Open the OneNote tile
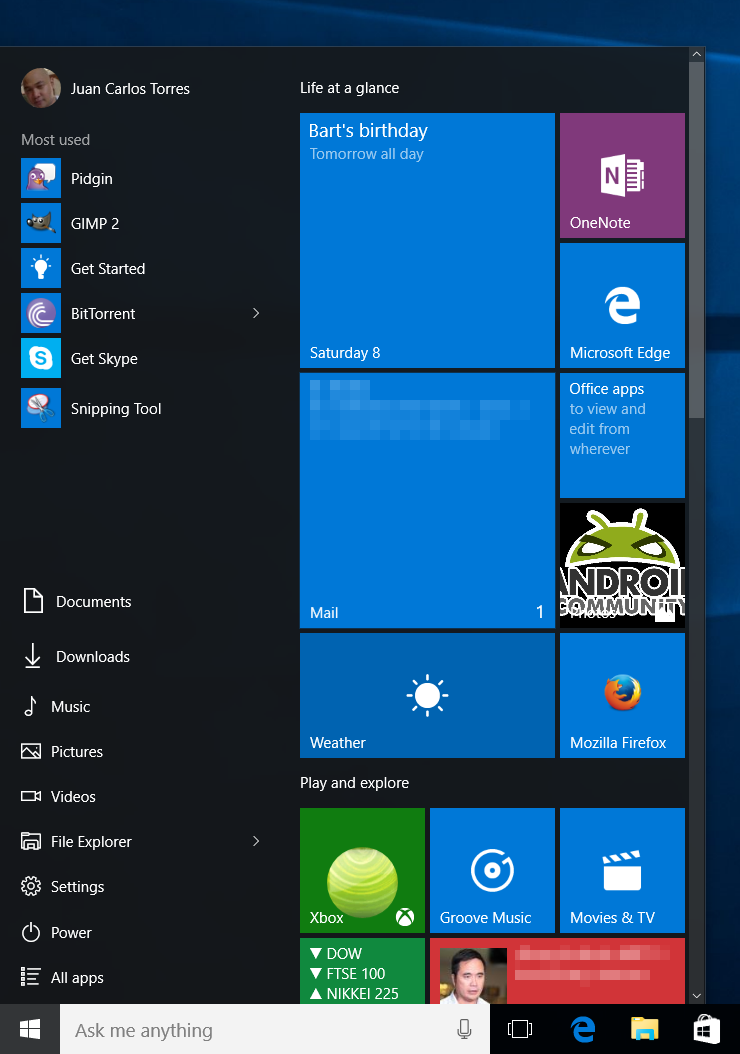Image resolution: width=740 pixels, height=1054 pixels. 622,175
